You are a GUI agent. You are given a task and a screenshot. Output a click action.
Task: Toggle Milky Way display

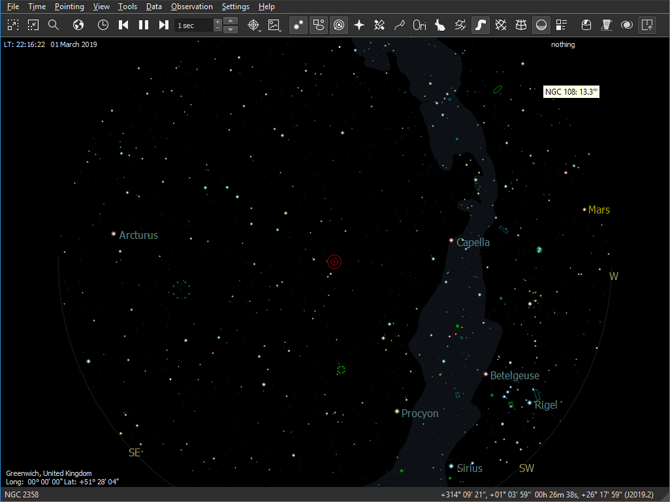(480, 25)
